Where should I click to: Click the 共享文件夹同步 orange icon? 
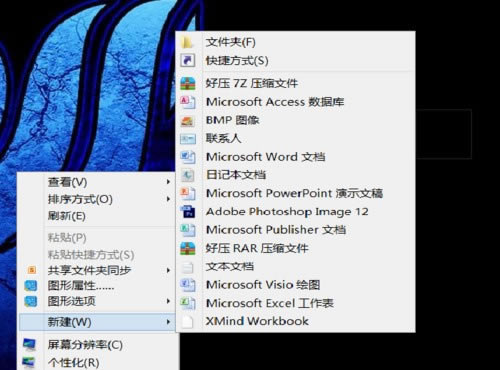[32, 270]
